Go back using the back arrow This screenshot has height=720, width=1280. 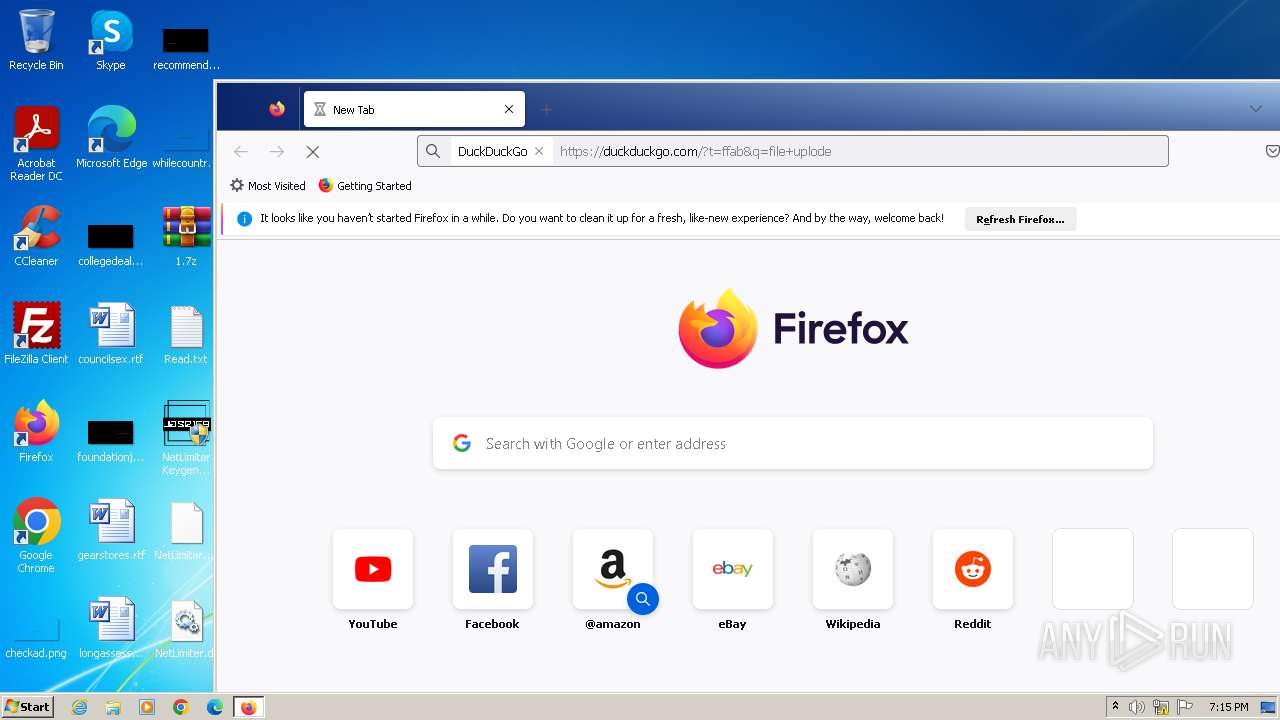(241, 151)
